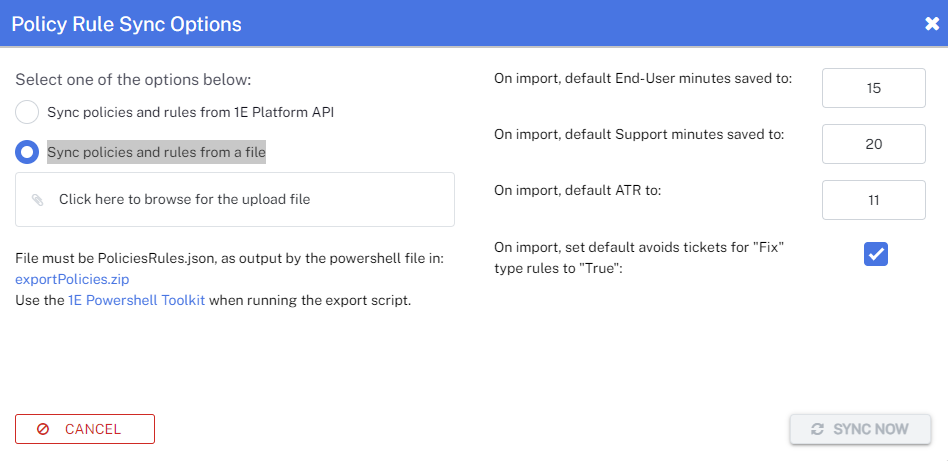Click the "default End-User minutes saved to" label
This screenshot has height=462, width=948.
tap(643, 78)
